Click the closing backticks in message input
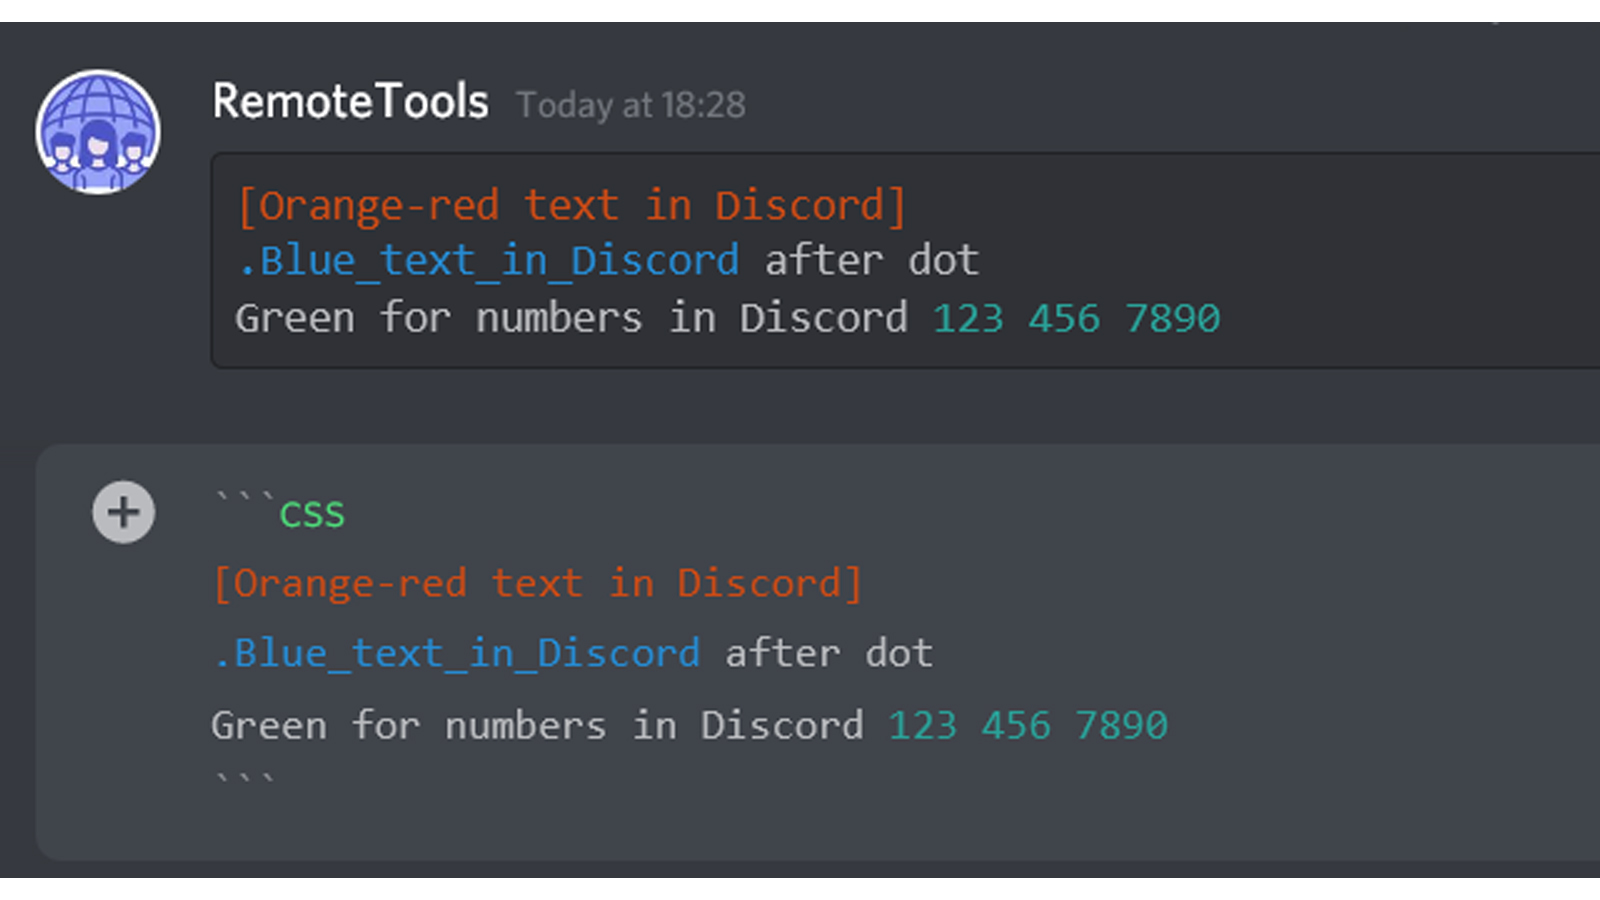 coord(244,778)
